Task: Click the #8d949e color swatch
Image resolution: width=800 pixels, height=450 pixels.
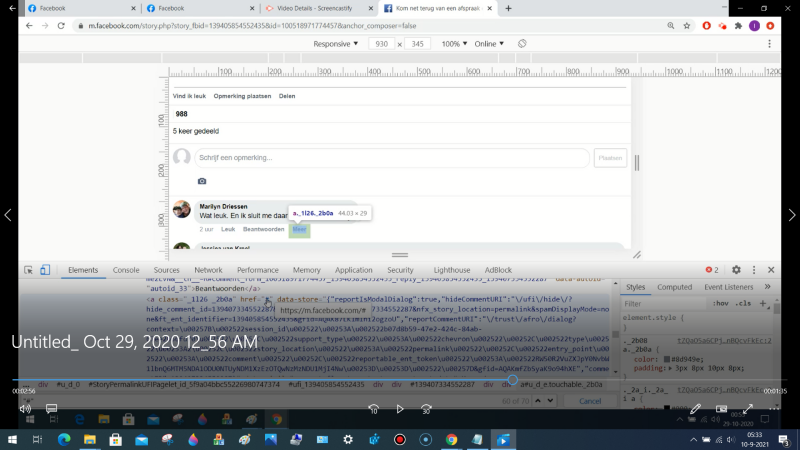Action: [667, 359]
